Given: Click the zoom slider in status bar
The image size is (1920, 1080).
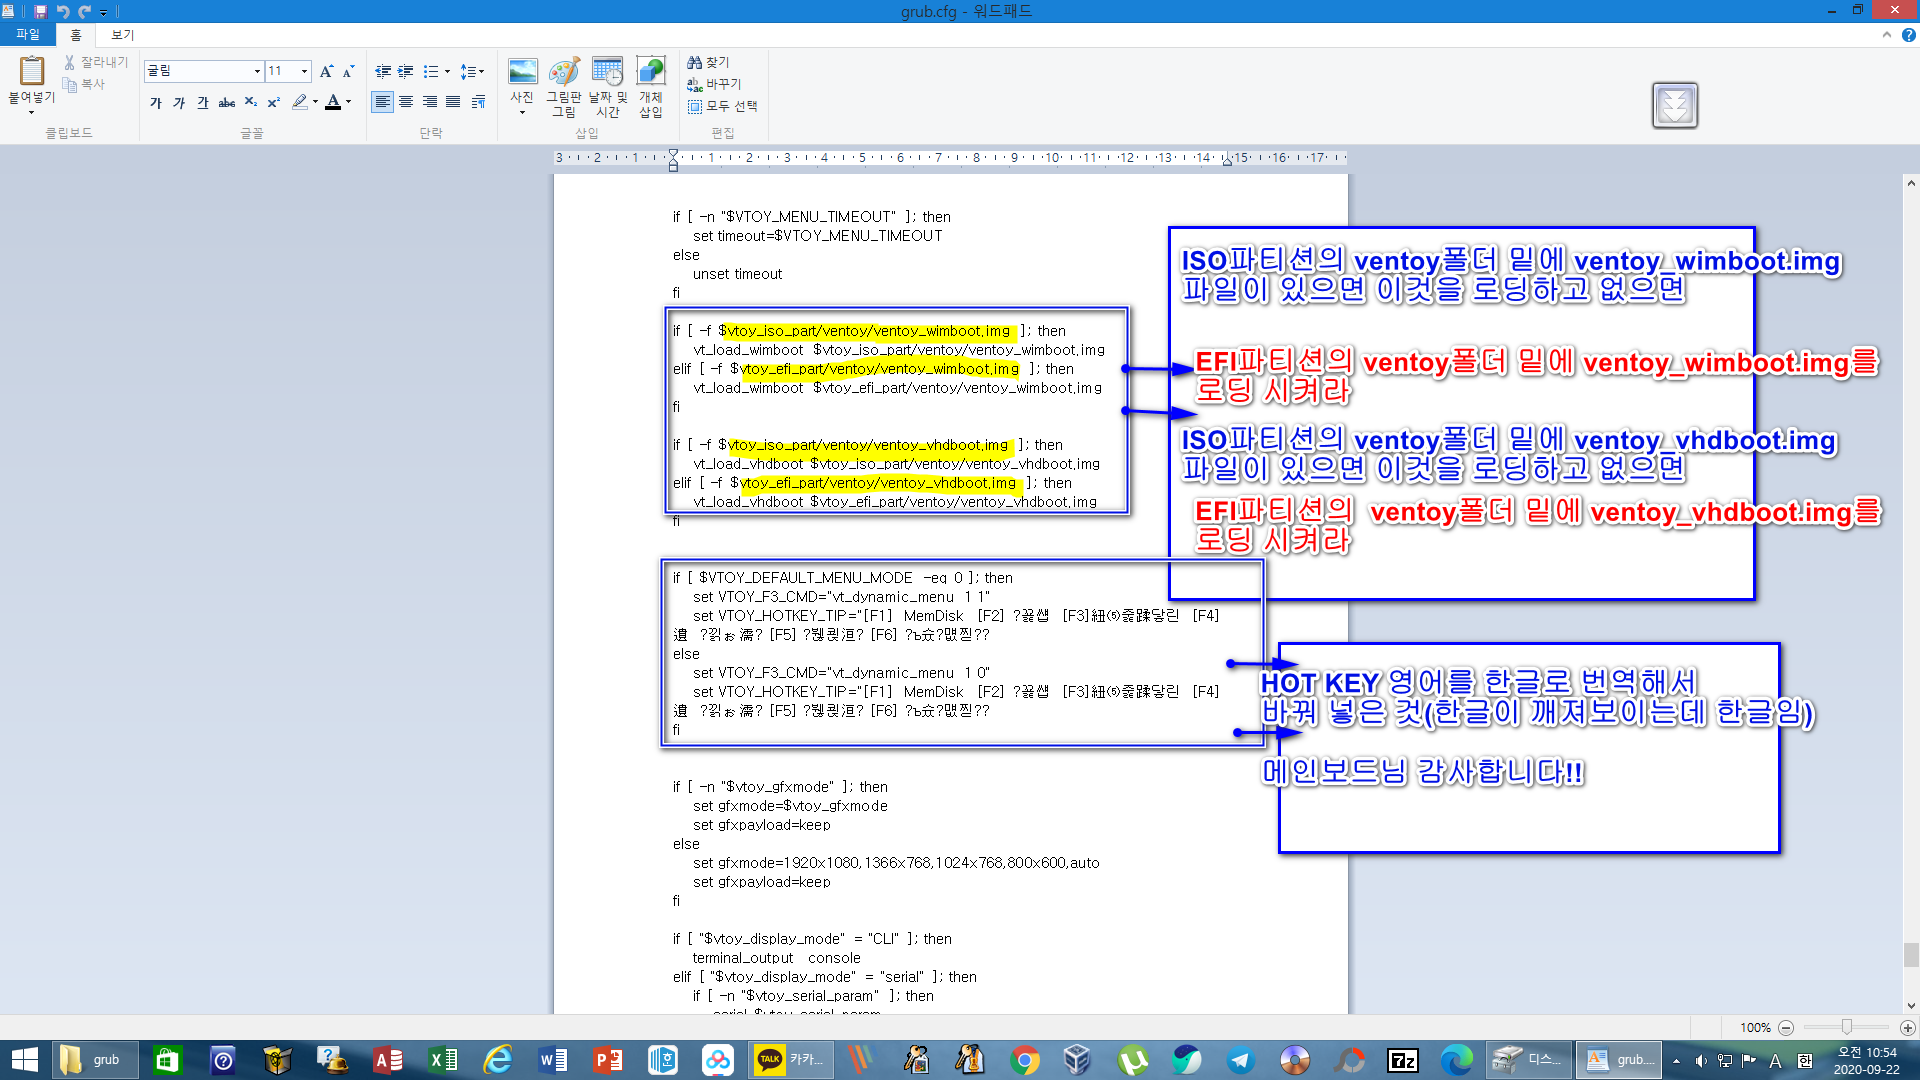Looking at the screenshot, I should [x=1847, y=1027].
